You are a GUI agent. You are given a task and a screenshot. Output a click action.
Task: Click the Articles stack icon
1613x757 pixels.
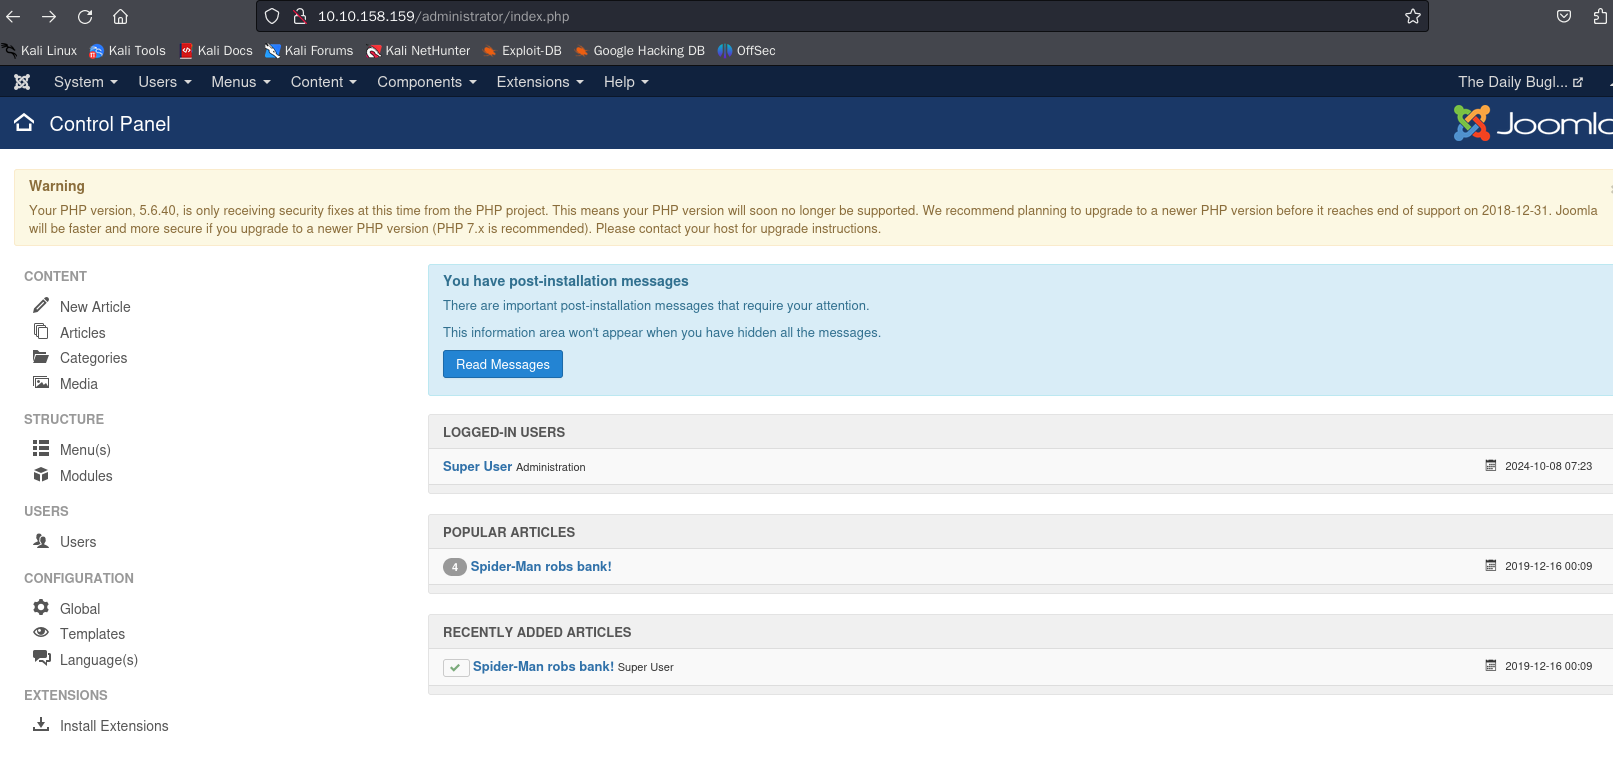point(41,331)
